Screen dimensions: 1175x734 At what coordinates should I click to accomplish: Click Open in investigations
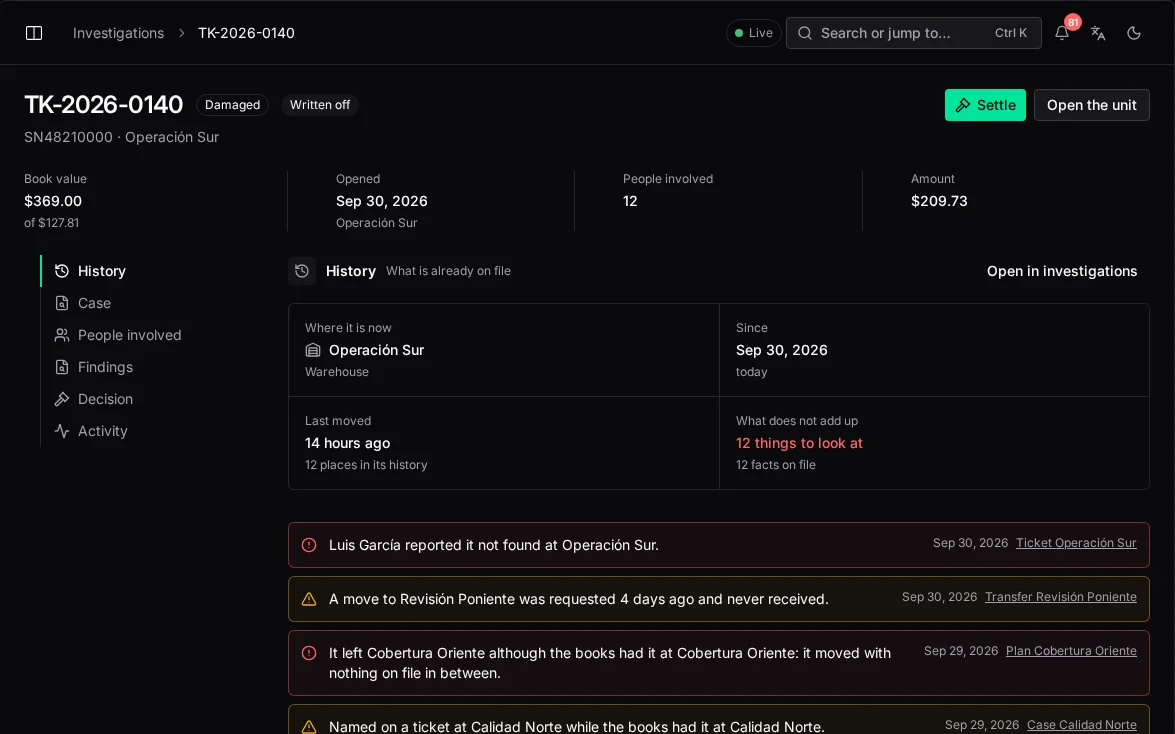[x=1062, y=271]
